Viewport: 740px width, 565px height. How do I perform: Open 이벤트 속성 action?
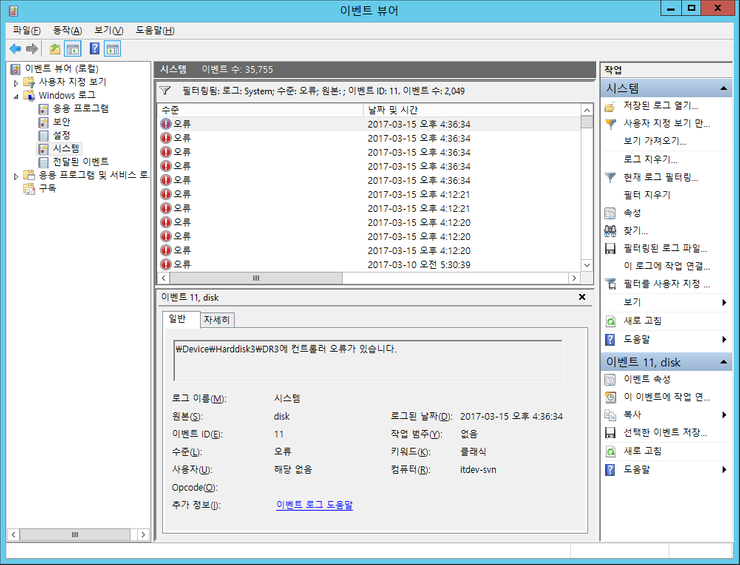[647, 379]
